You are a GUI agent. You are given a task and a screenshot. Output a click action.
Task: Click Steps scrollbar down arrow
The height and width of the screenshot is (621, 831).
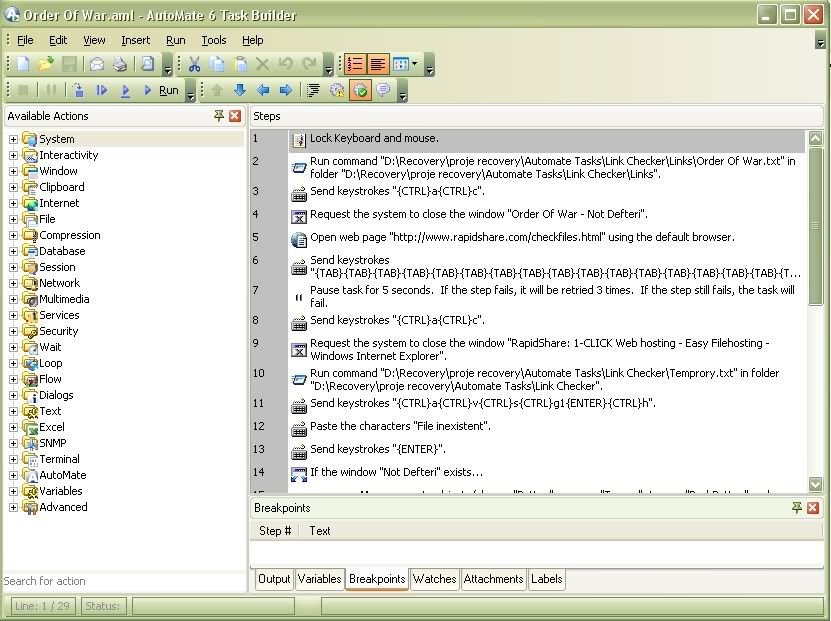click(x=815, y=484)
